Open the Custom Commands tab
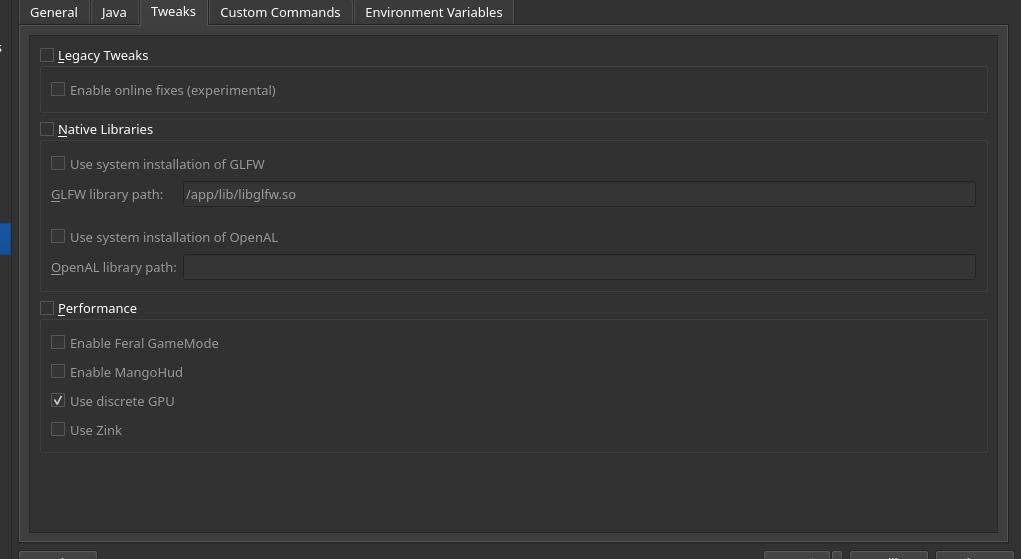Image resolution: width=1021 pixels, height=559 pixels. 280,12
